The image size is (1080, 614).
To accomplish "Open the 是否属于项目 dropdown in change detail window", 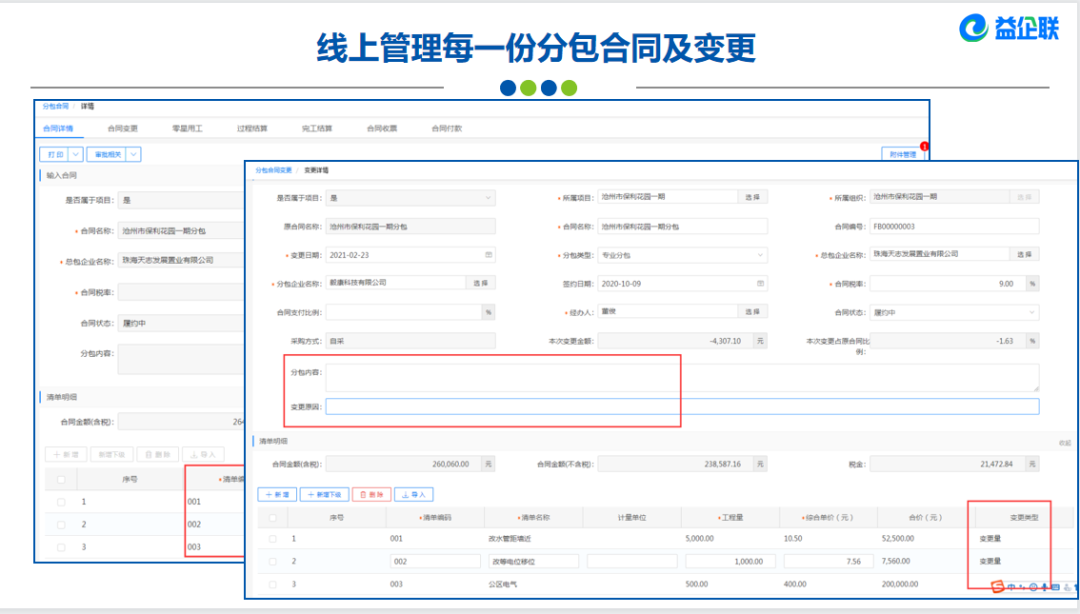I will point(411,198).
